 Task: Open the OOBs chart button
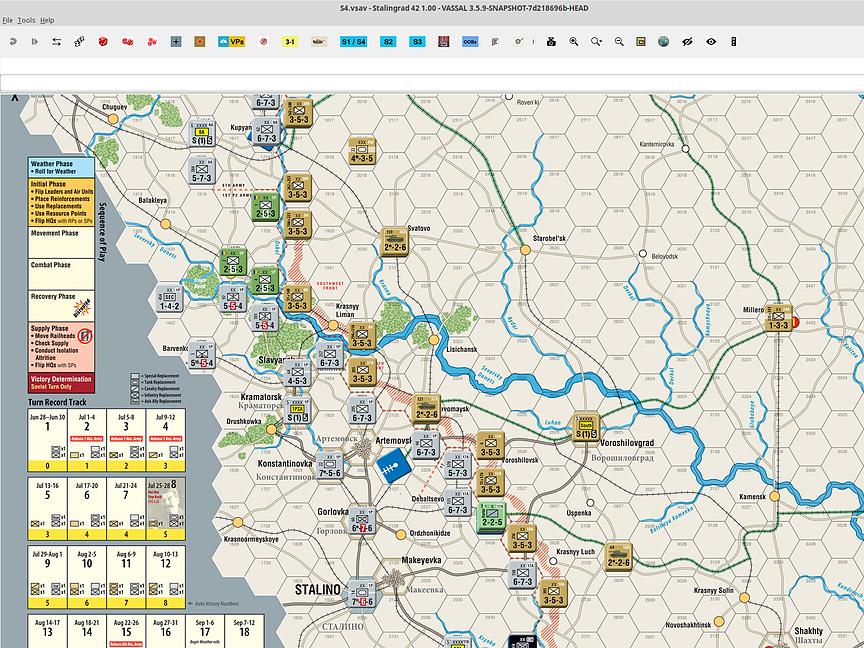click(470, 41)
